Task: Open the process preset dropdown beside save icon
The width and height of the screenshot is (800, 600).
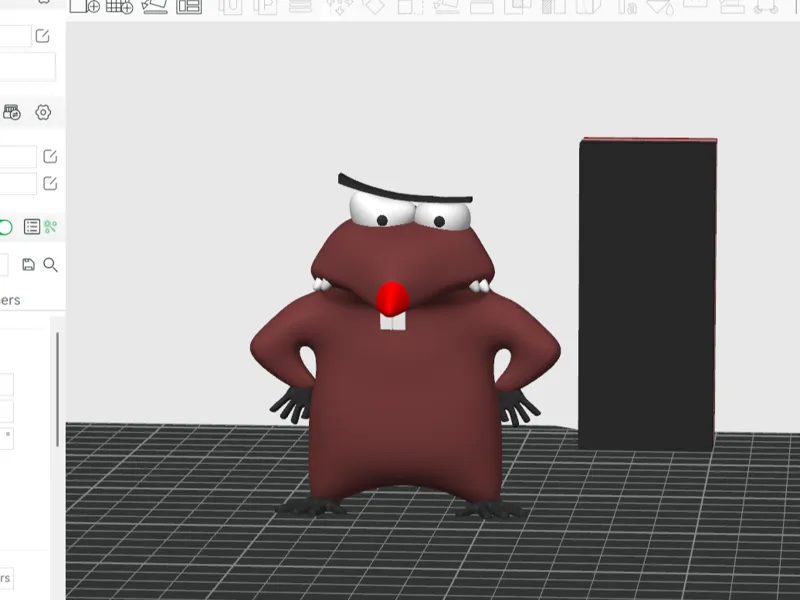Action: point(4,265)
